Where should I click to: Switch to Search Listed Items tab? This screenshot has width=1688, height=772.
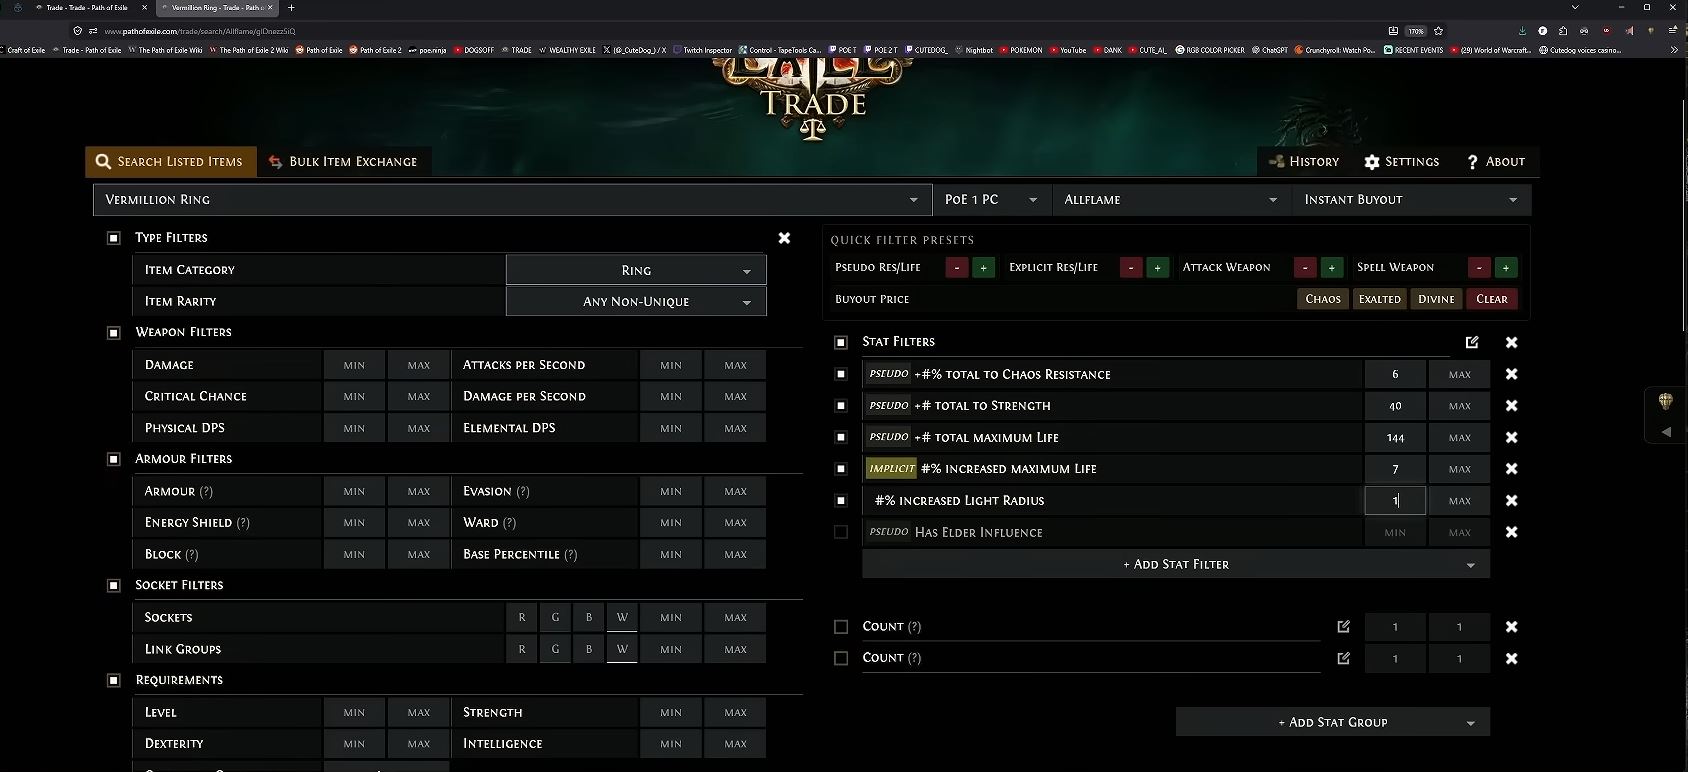170,162
